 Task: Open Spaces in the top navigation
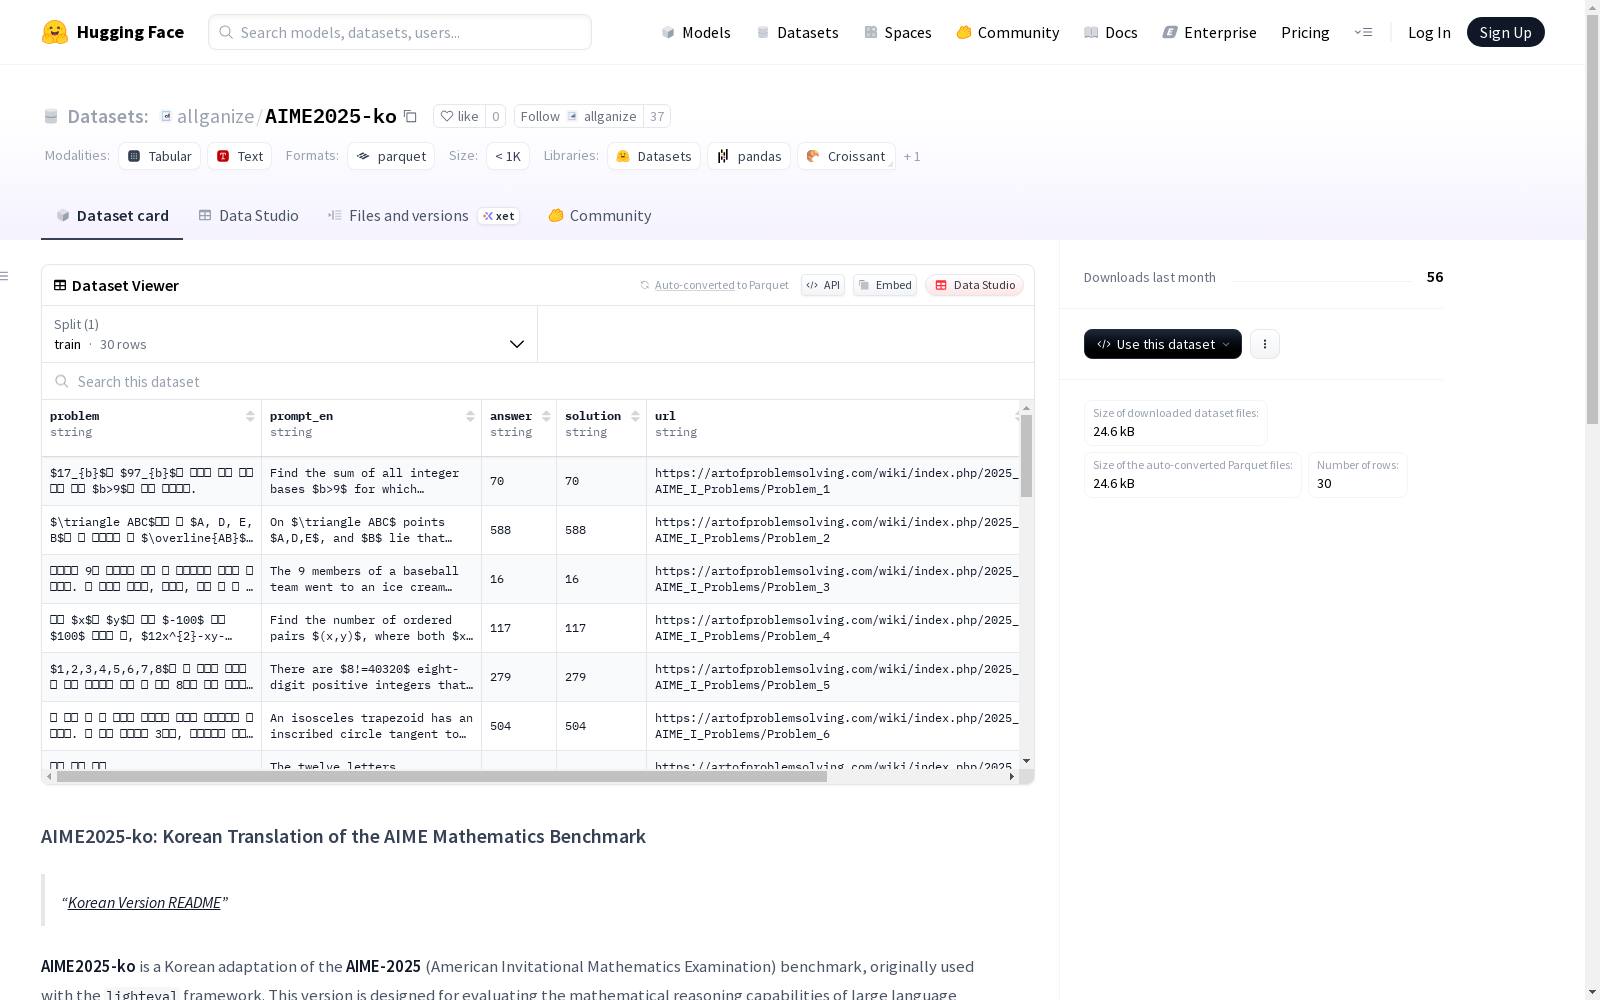pyautogui.click(x=898, y=32)
